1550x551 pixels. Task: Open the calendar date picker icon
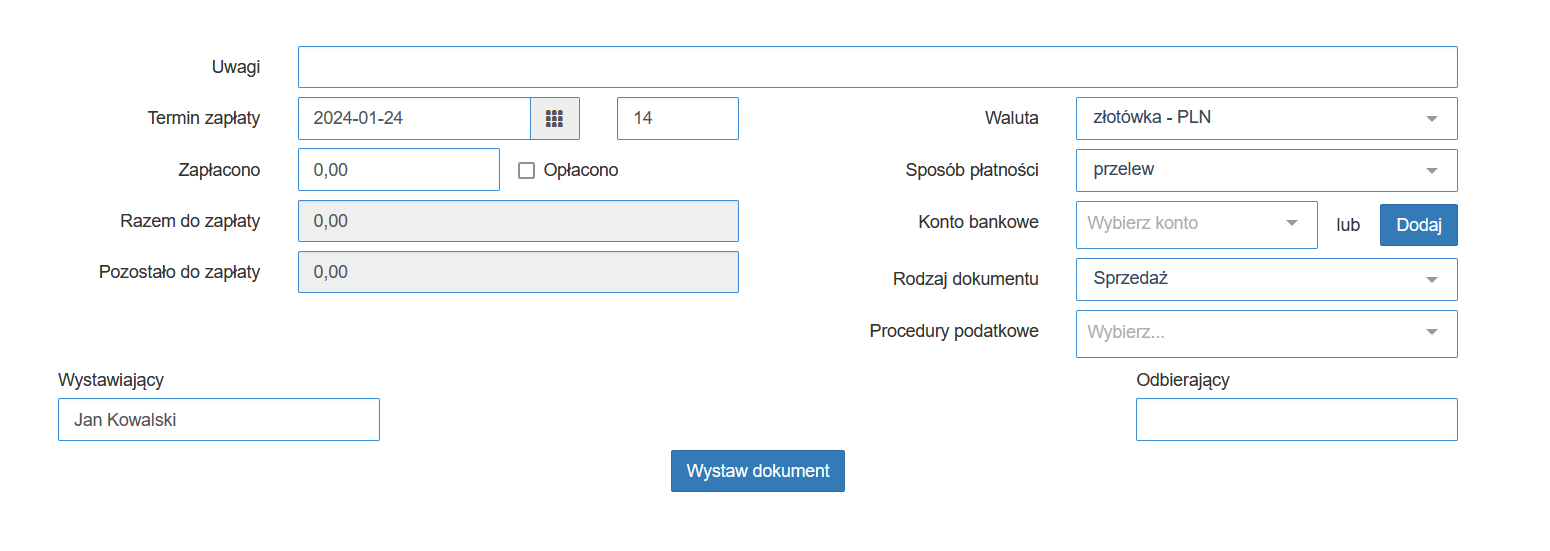(555, 118)
